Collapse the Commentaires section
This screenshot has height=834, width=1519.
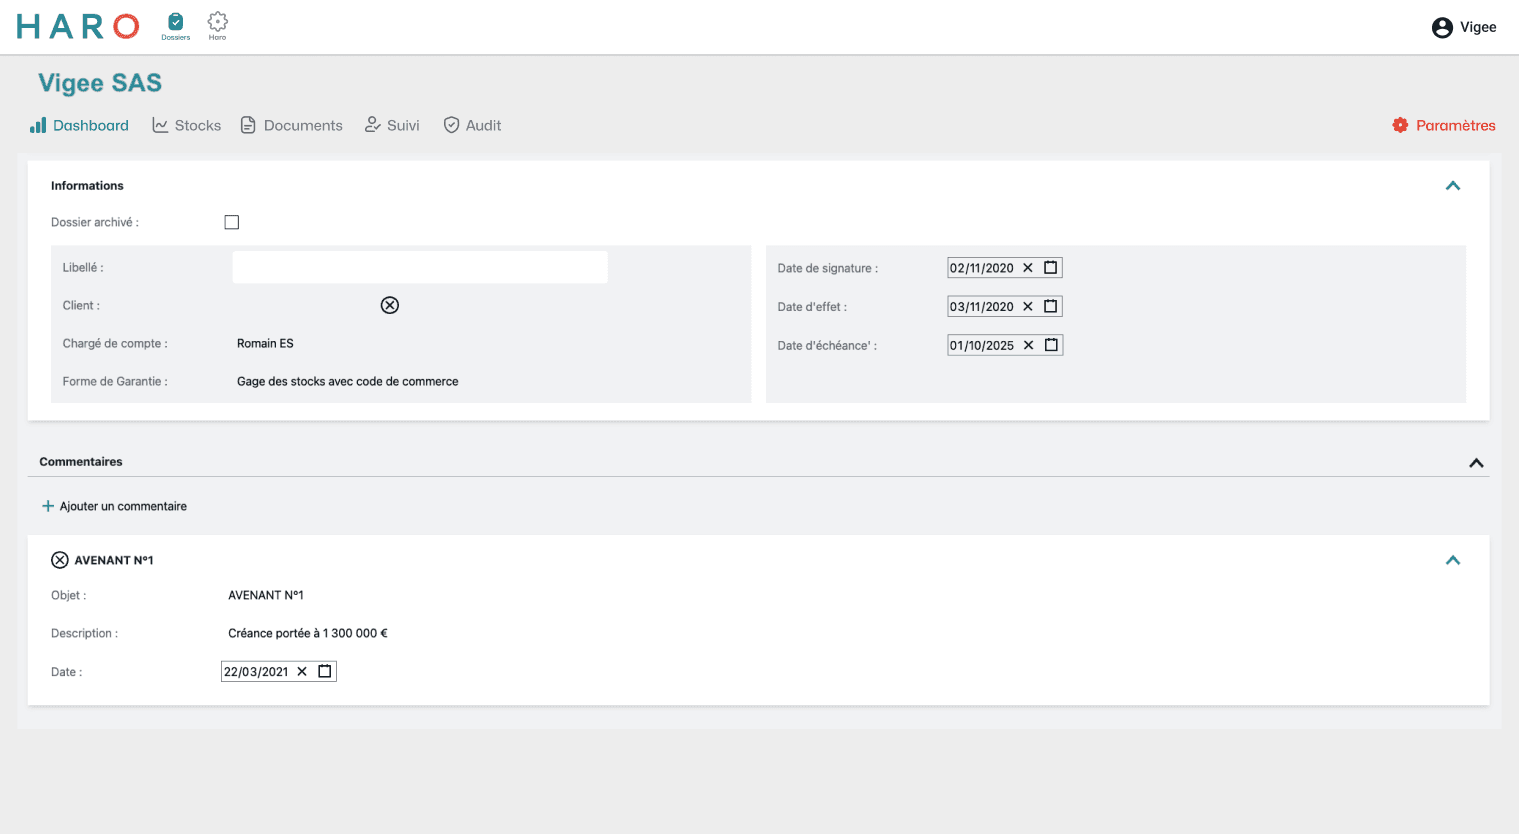(x=1476, y=463)
